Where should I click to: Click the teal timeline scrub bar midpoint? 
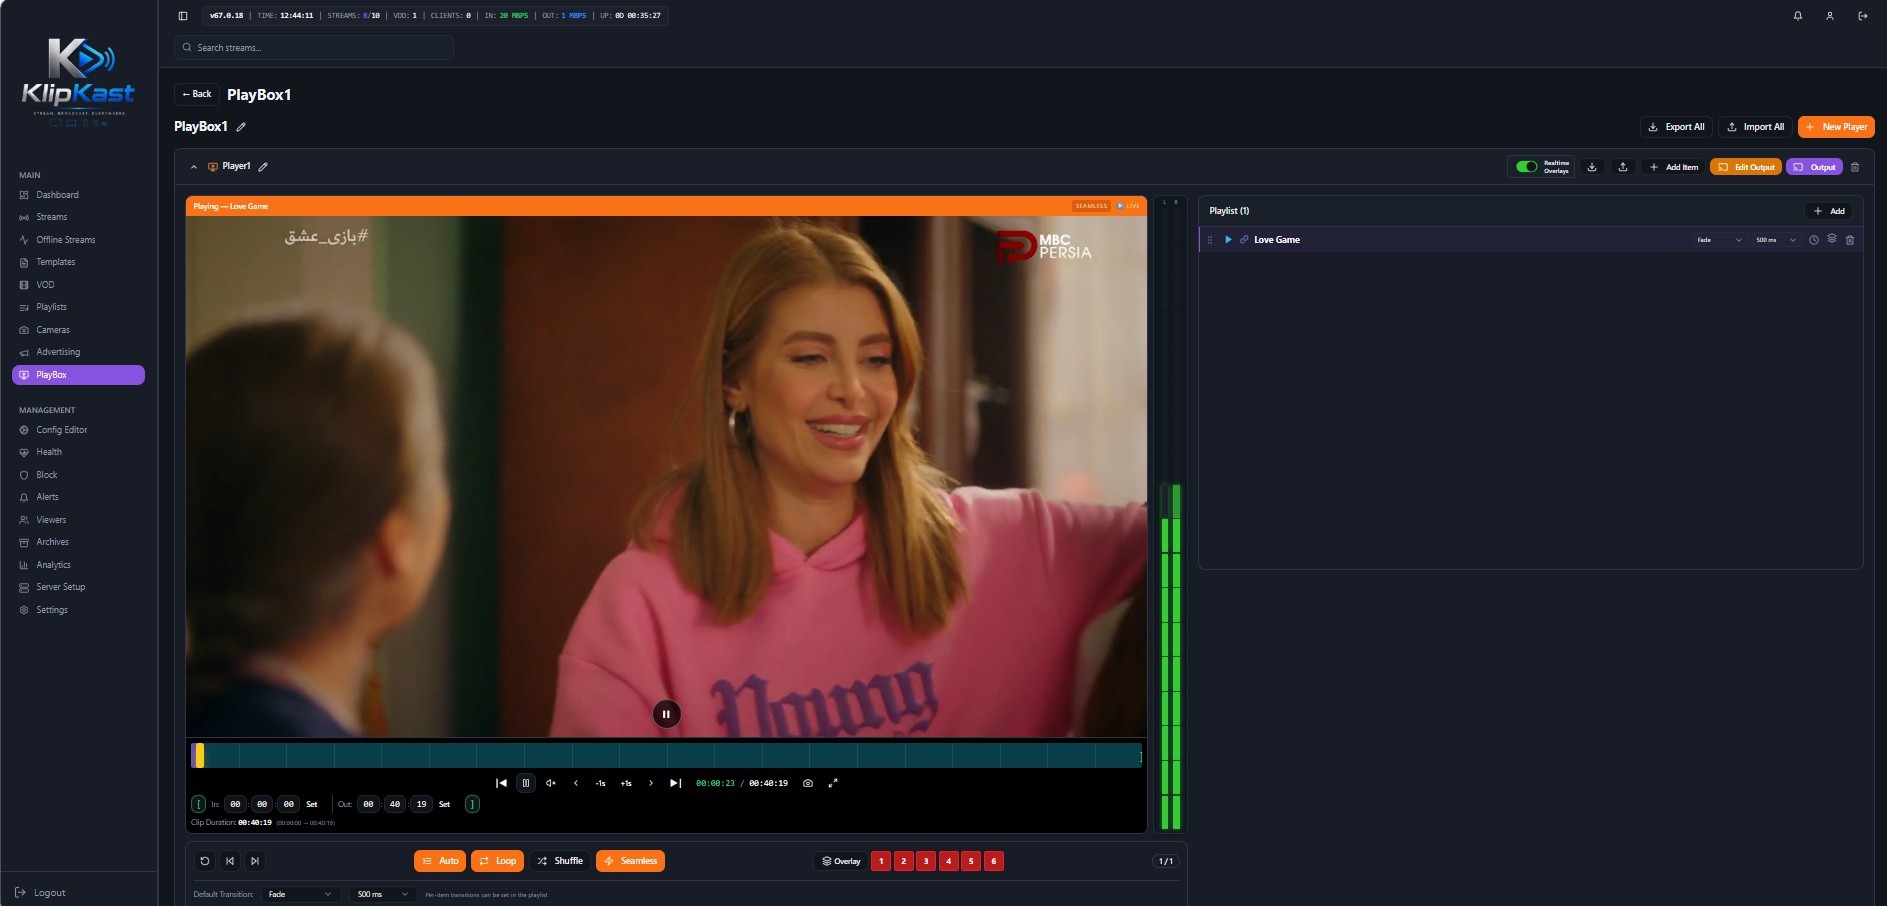click(x=666, y=755)
